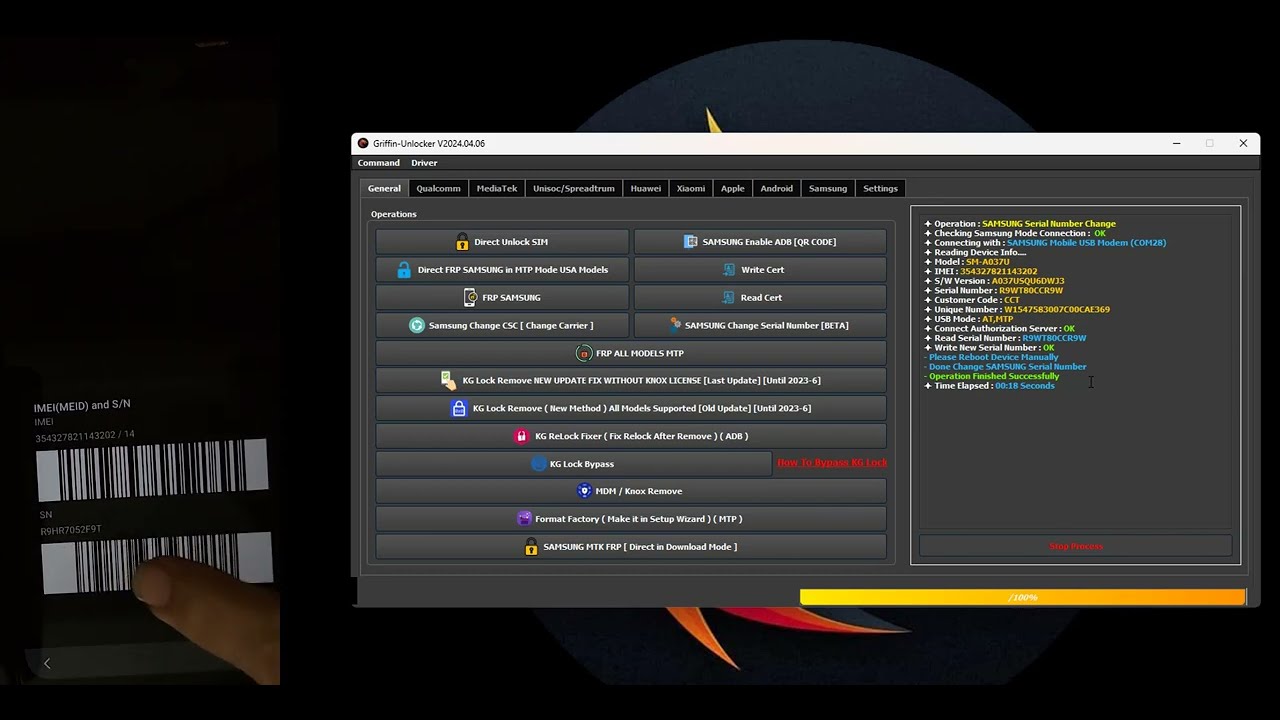Screen dimensions: 1280x720
Task: Open the MediaTek tab
Action: 497,188
